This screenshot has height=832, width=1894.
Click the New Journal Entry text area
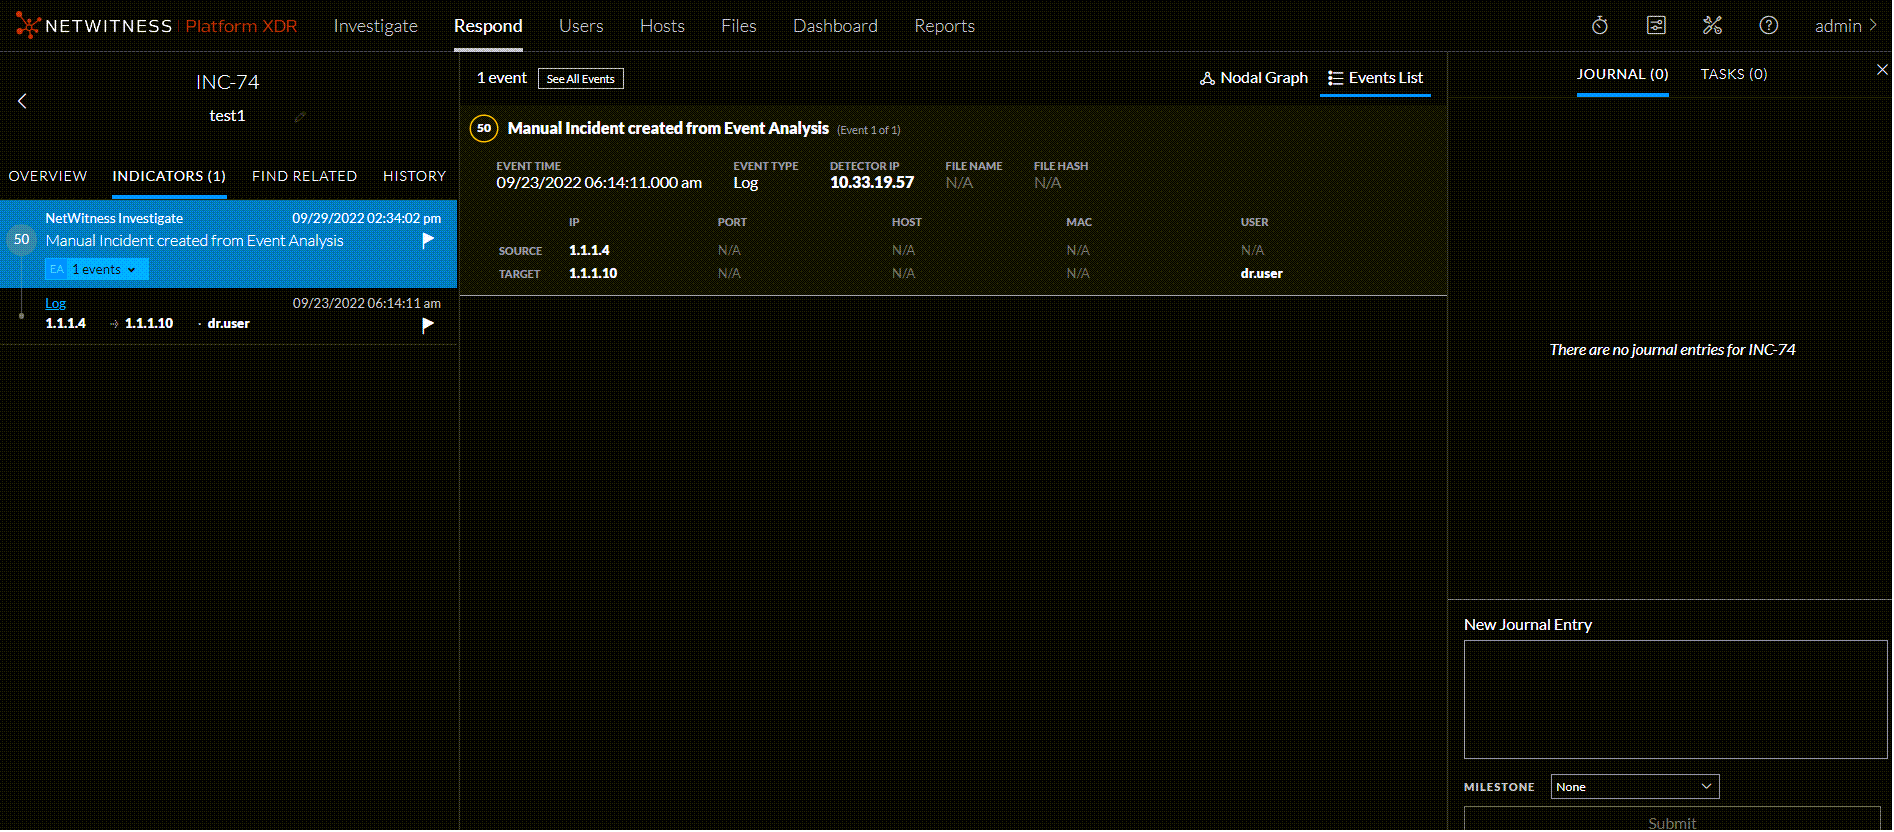[1674, 699]
